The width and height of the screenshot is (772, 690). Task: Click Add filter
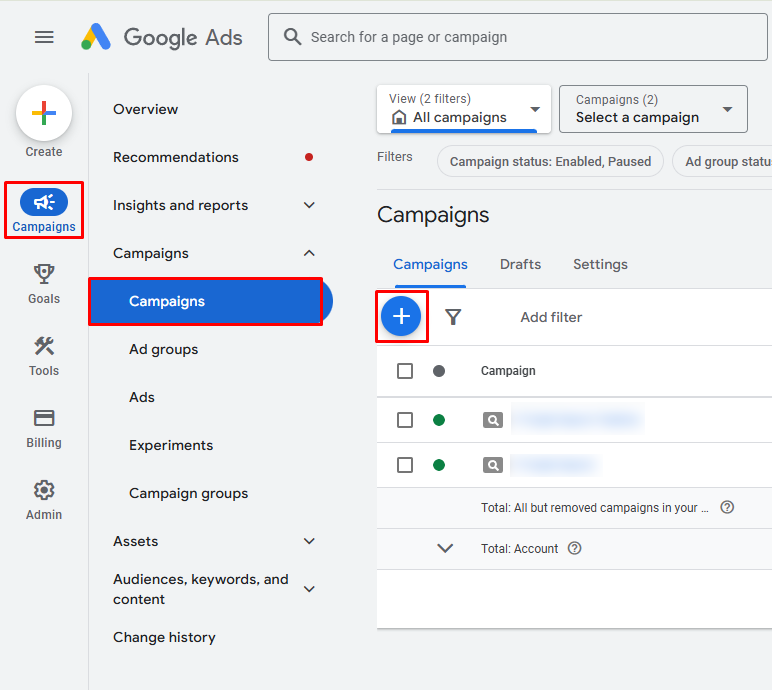point(551,317)
